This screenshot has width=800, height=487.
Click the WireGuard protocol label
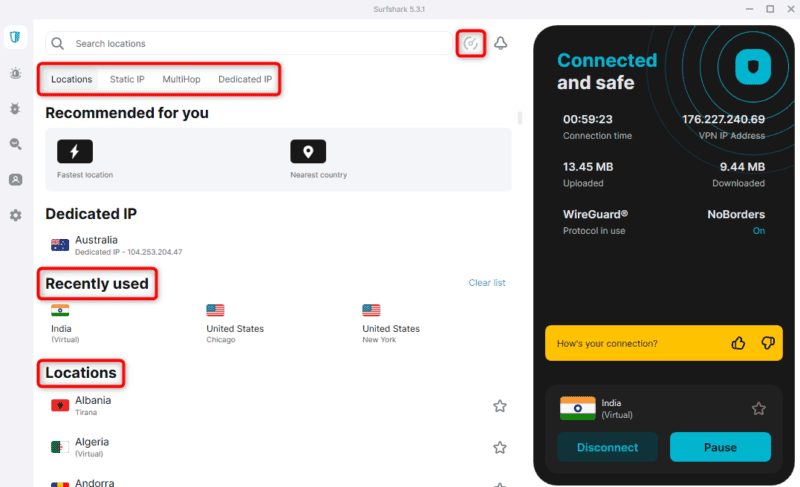click(595, 215)
